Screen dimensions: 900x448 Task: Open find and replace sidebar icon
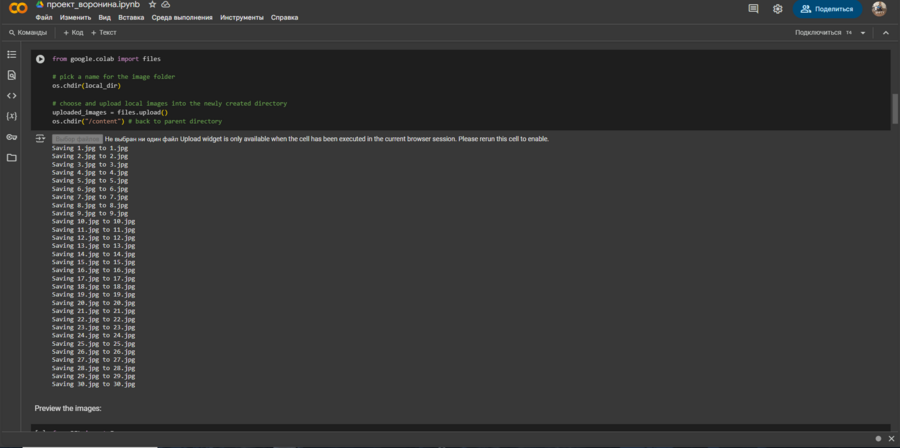click(x=11, y=75)
